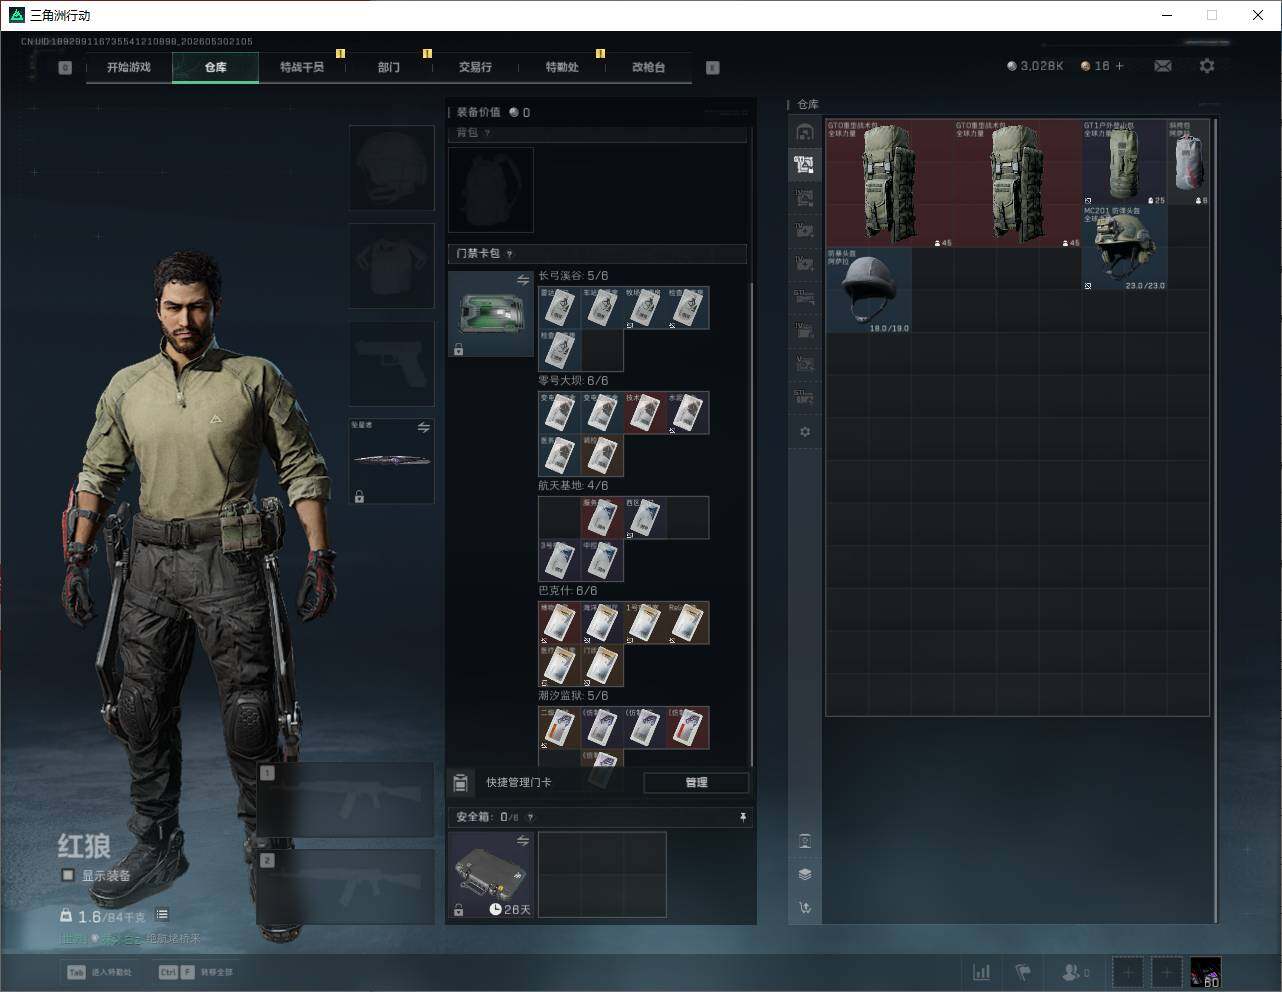Switch to the 特勤处 tab

point(562,67)
